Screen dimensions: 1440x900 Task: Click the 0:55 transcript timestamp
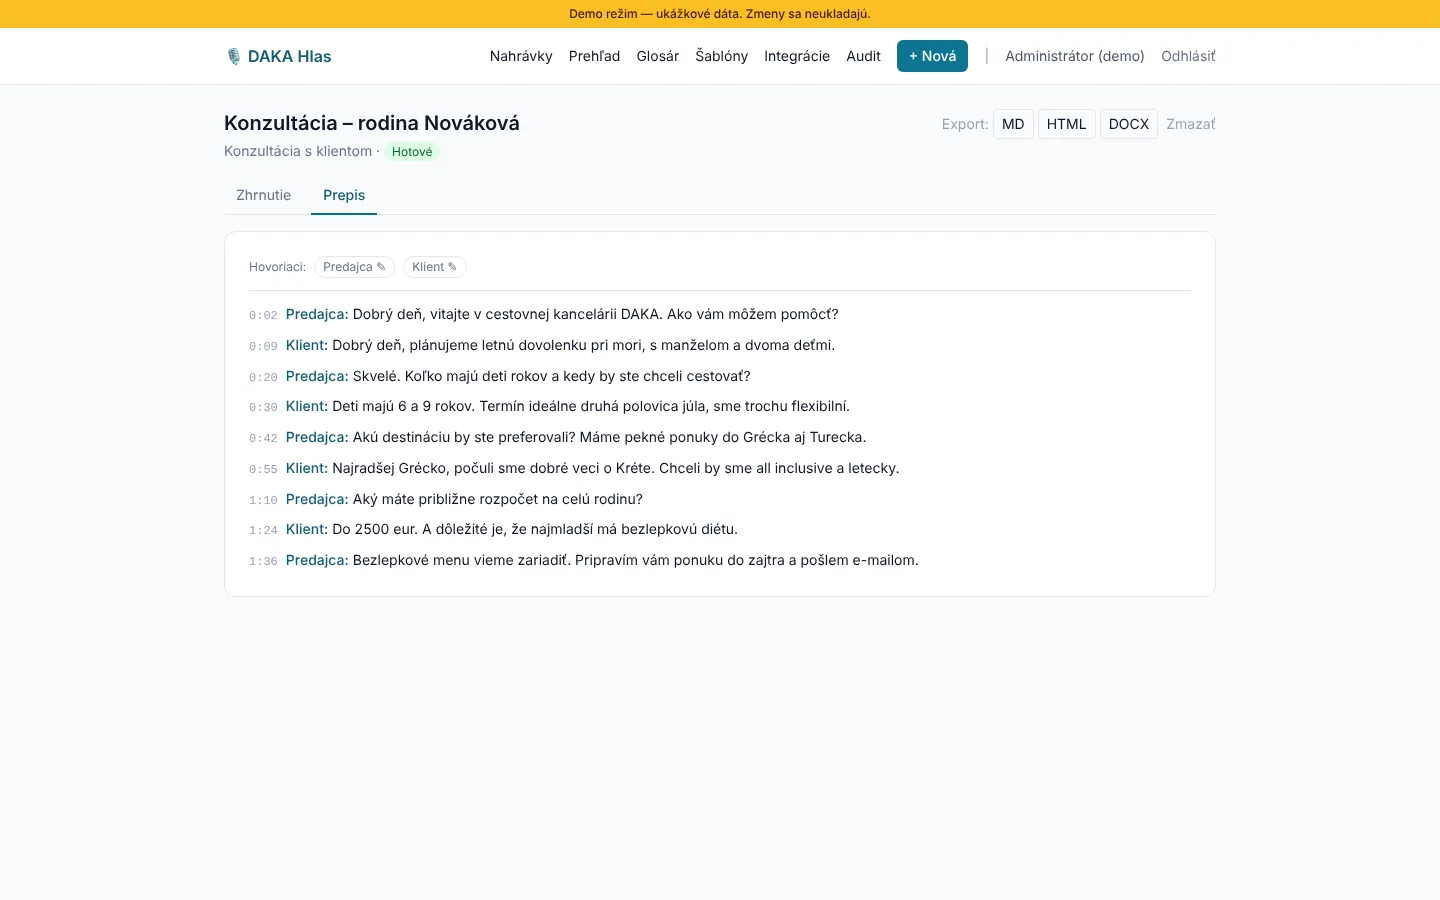(263, 469)
